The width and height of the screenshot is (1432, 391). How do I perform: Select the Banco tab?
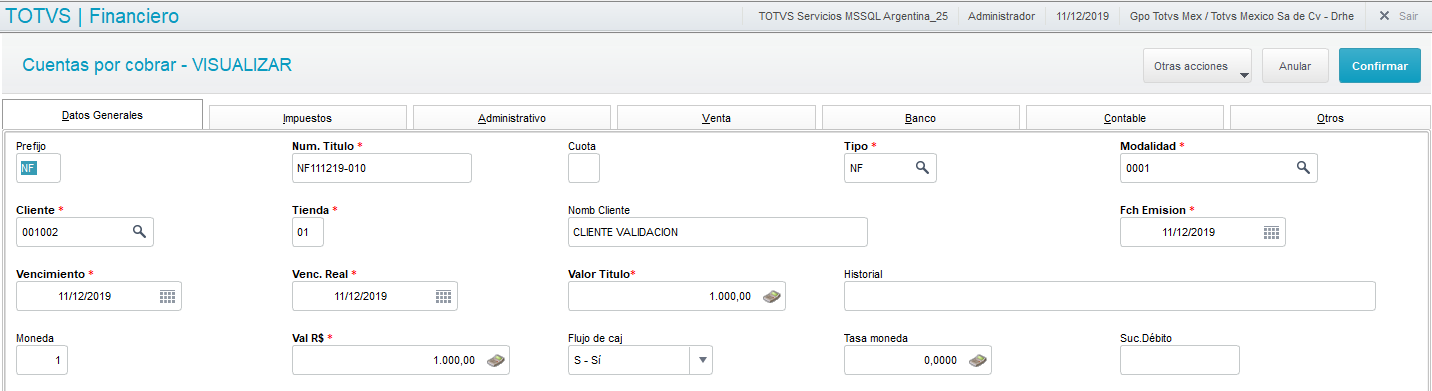click(x=920, y=118)
